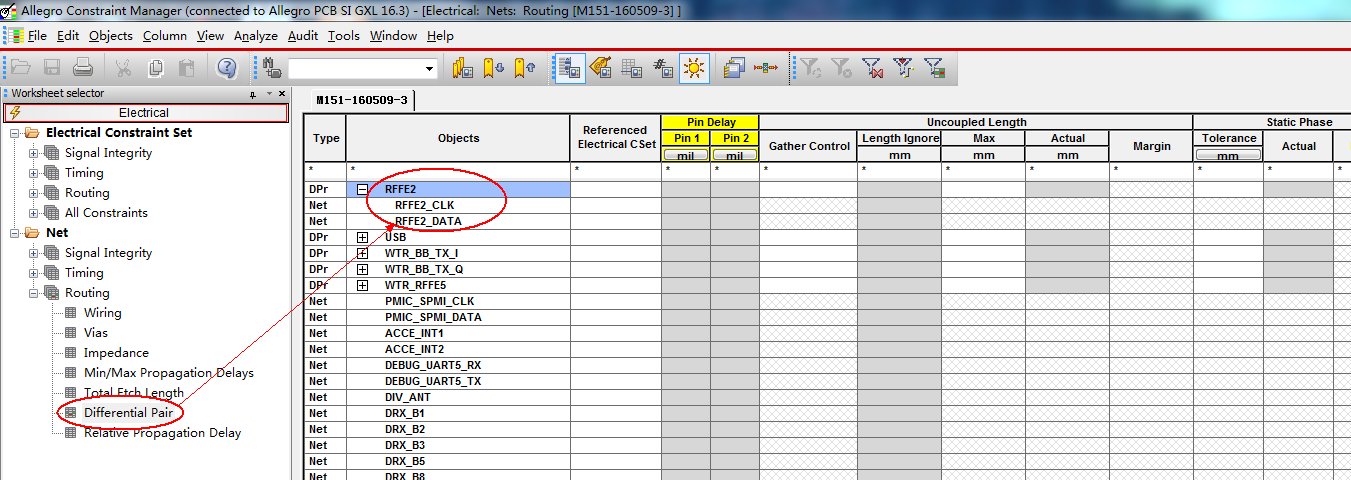This screenshot has height=480, width=1351.
Task: Open Help via question mark icon
Action: pyautogui.click(x=227, y=68)
